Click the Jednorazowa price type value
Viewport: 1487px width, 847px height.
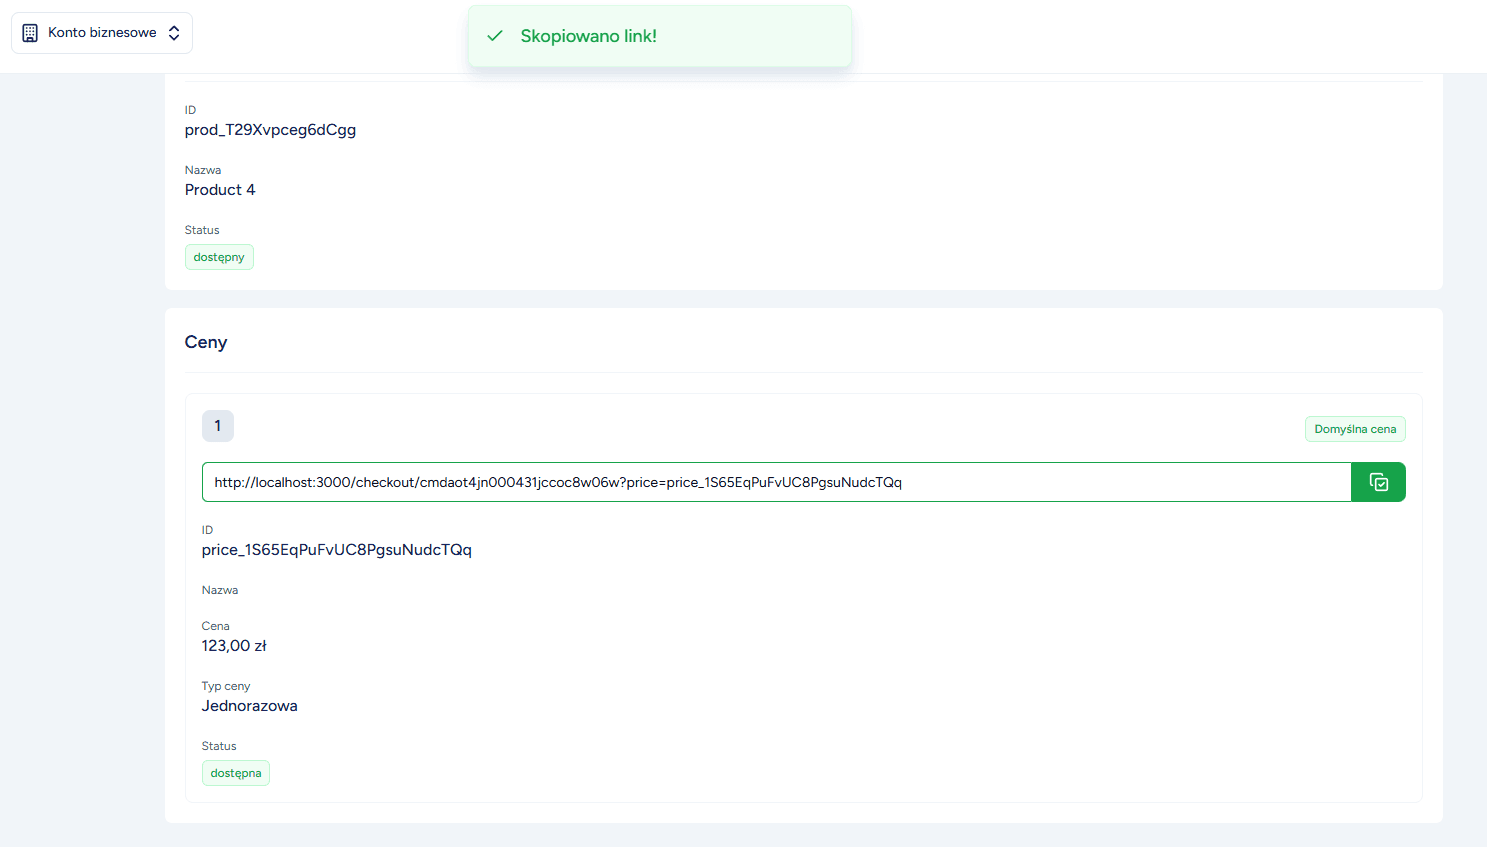249,706
